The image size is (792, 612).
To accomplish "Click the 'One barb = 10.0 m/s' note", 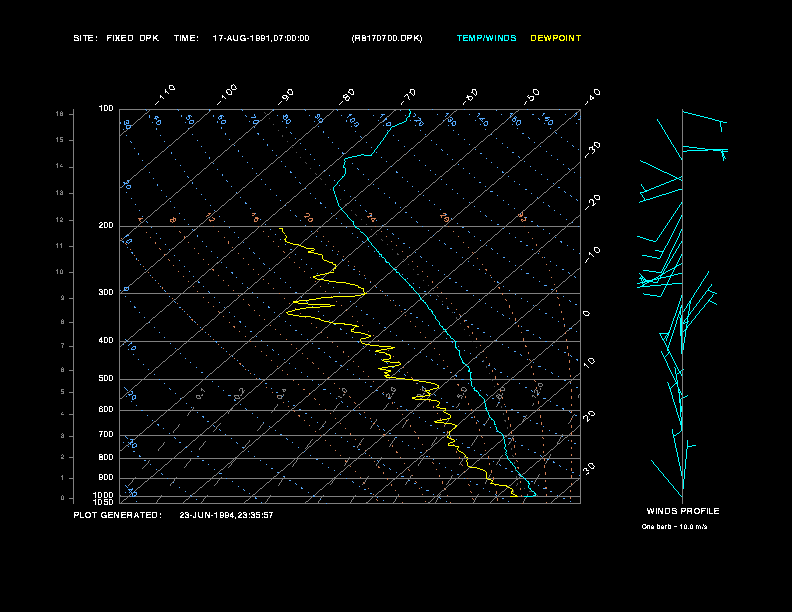I will click(x=674, y=527).
